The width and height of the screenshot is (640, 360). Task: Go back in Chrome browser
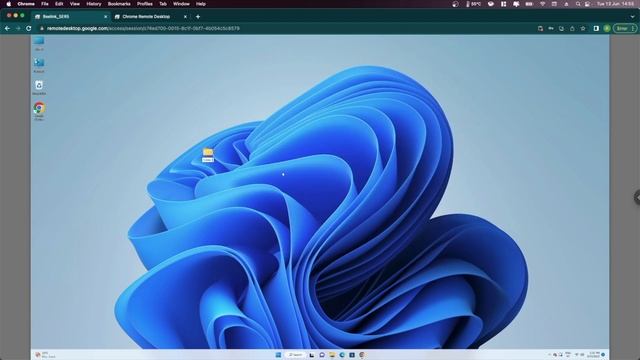pos(7,28)
